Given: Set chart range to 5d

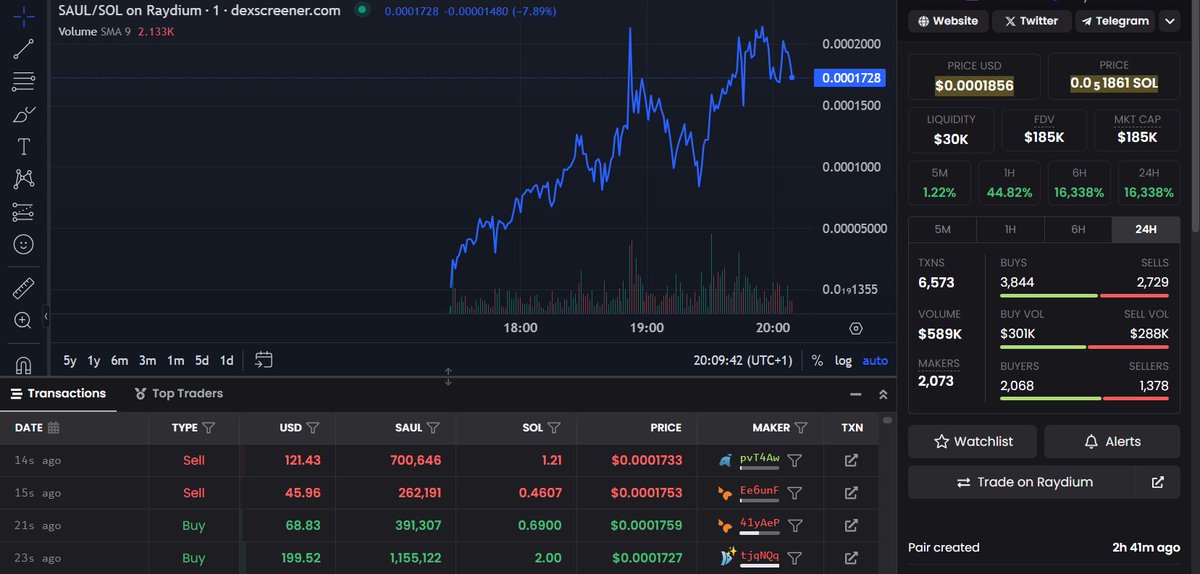Looking at the screenshot, I should pyautogui.click(x=202, y=360).
